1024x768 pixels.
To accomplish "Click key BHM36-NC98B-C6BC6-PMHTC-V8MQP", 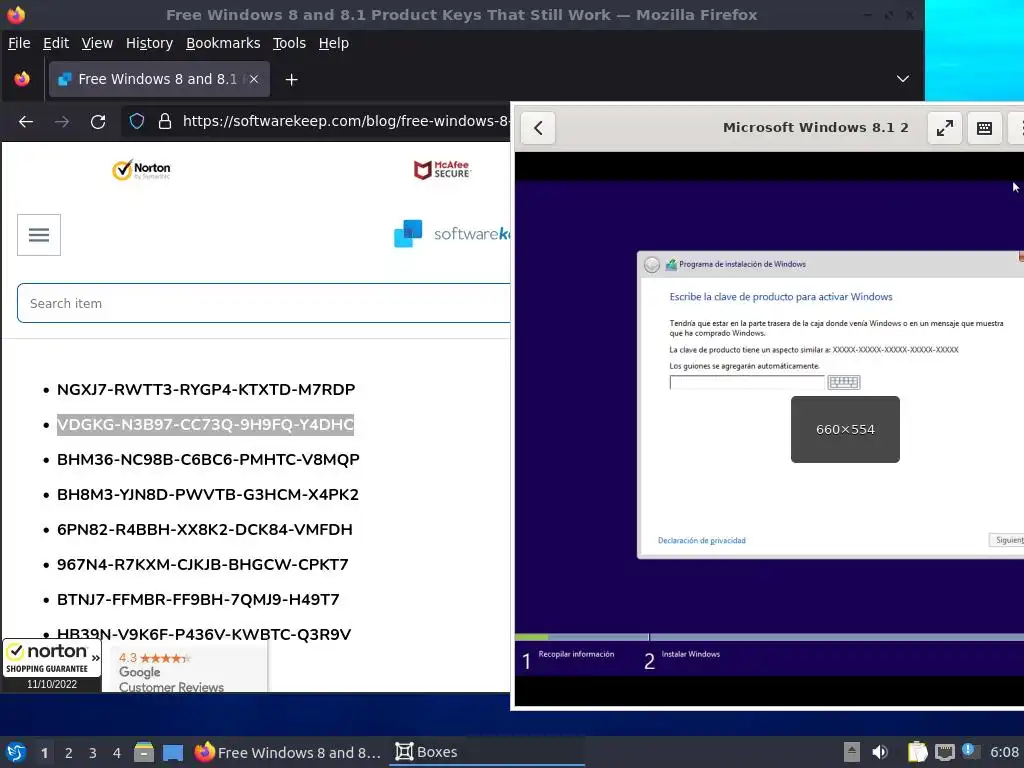I will [208, 460].
